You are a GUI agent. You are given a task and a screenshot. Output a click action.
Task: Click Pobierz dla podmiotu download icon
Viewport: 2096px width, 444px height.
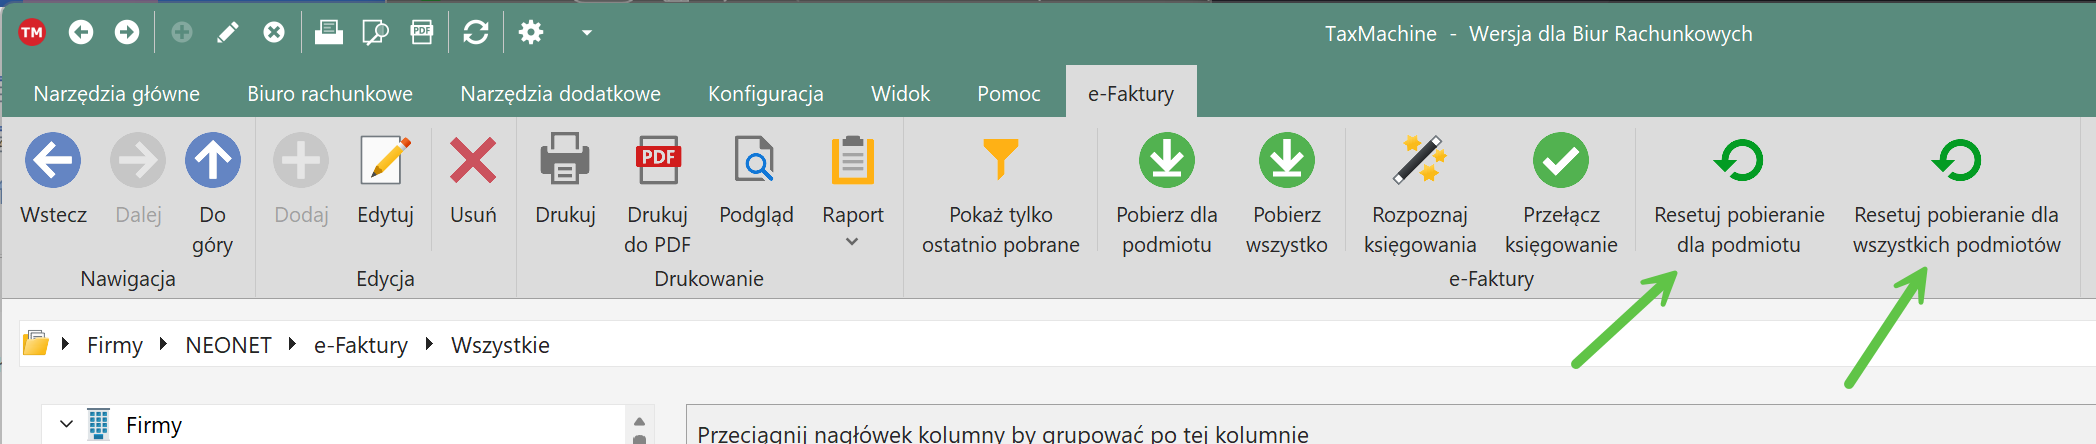(1166, 161)
